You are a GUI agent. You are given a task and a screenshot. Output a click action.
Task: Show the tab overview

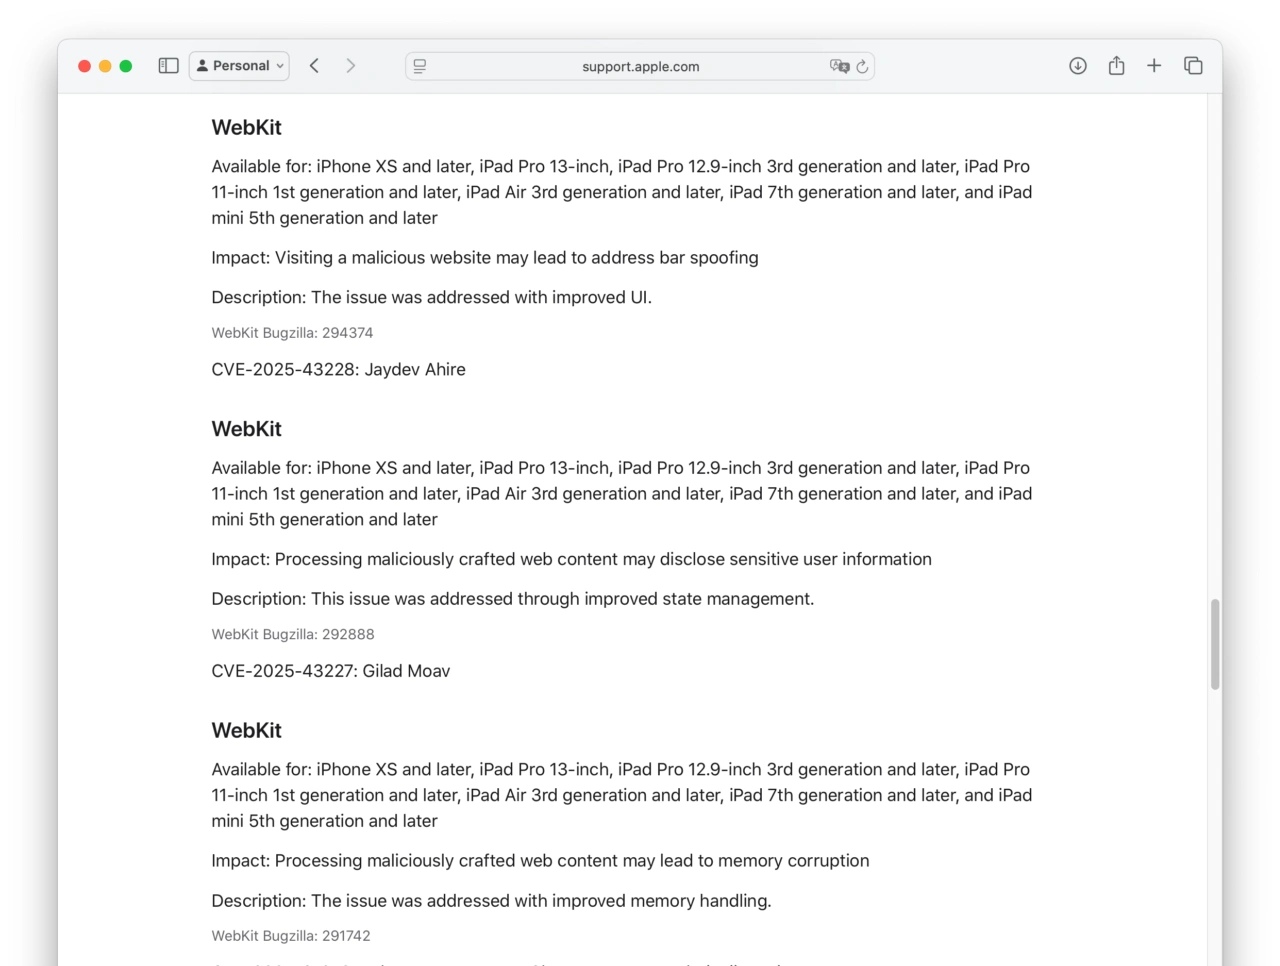[x=1193, y=65]
